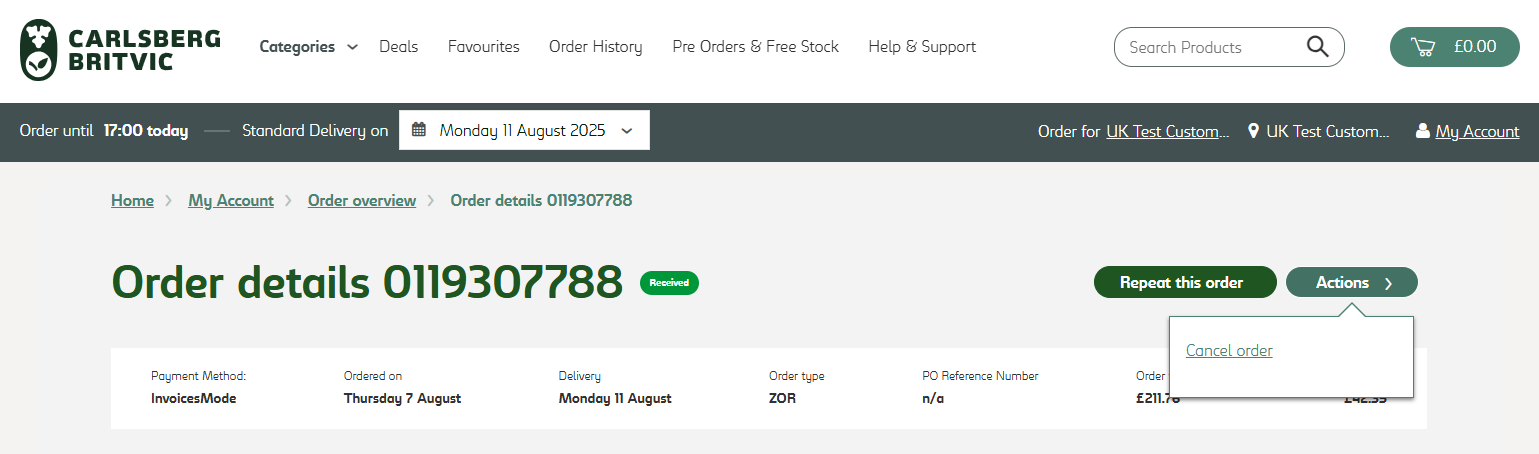Screen dimensions: 1539x454
Task: Open Help & Support
Action: coord(922,47)
